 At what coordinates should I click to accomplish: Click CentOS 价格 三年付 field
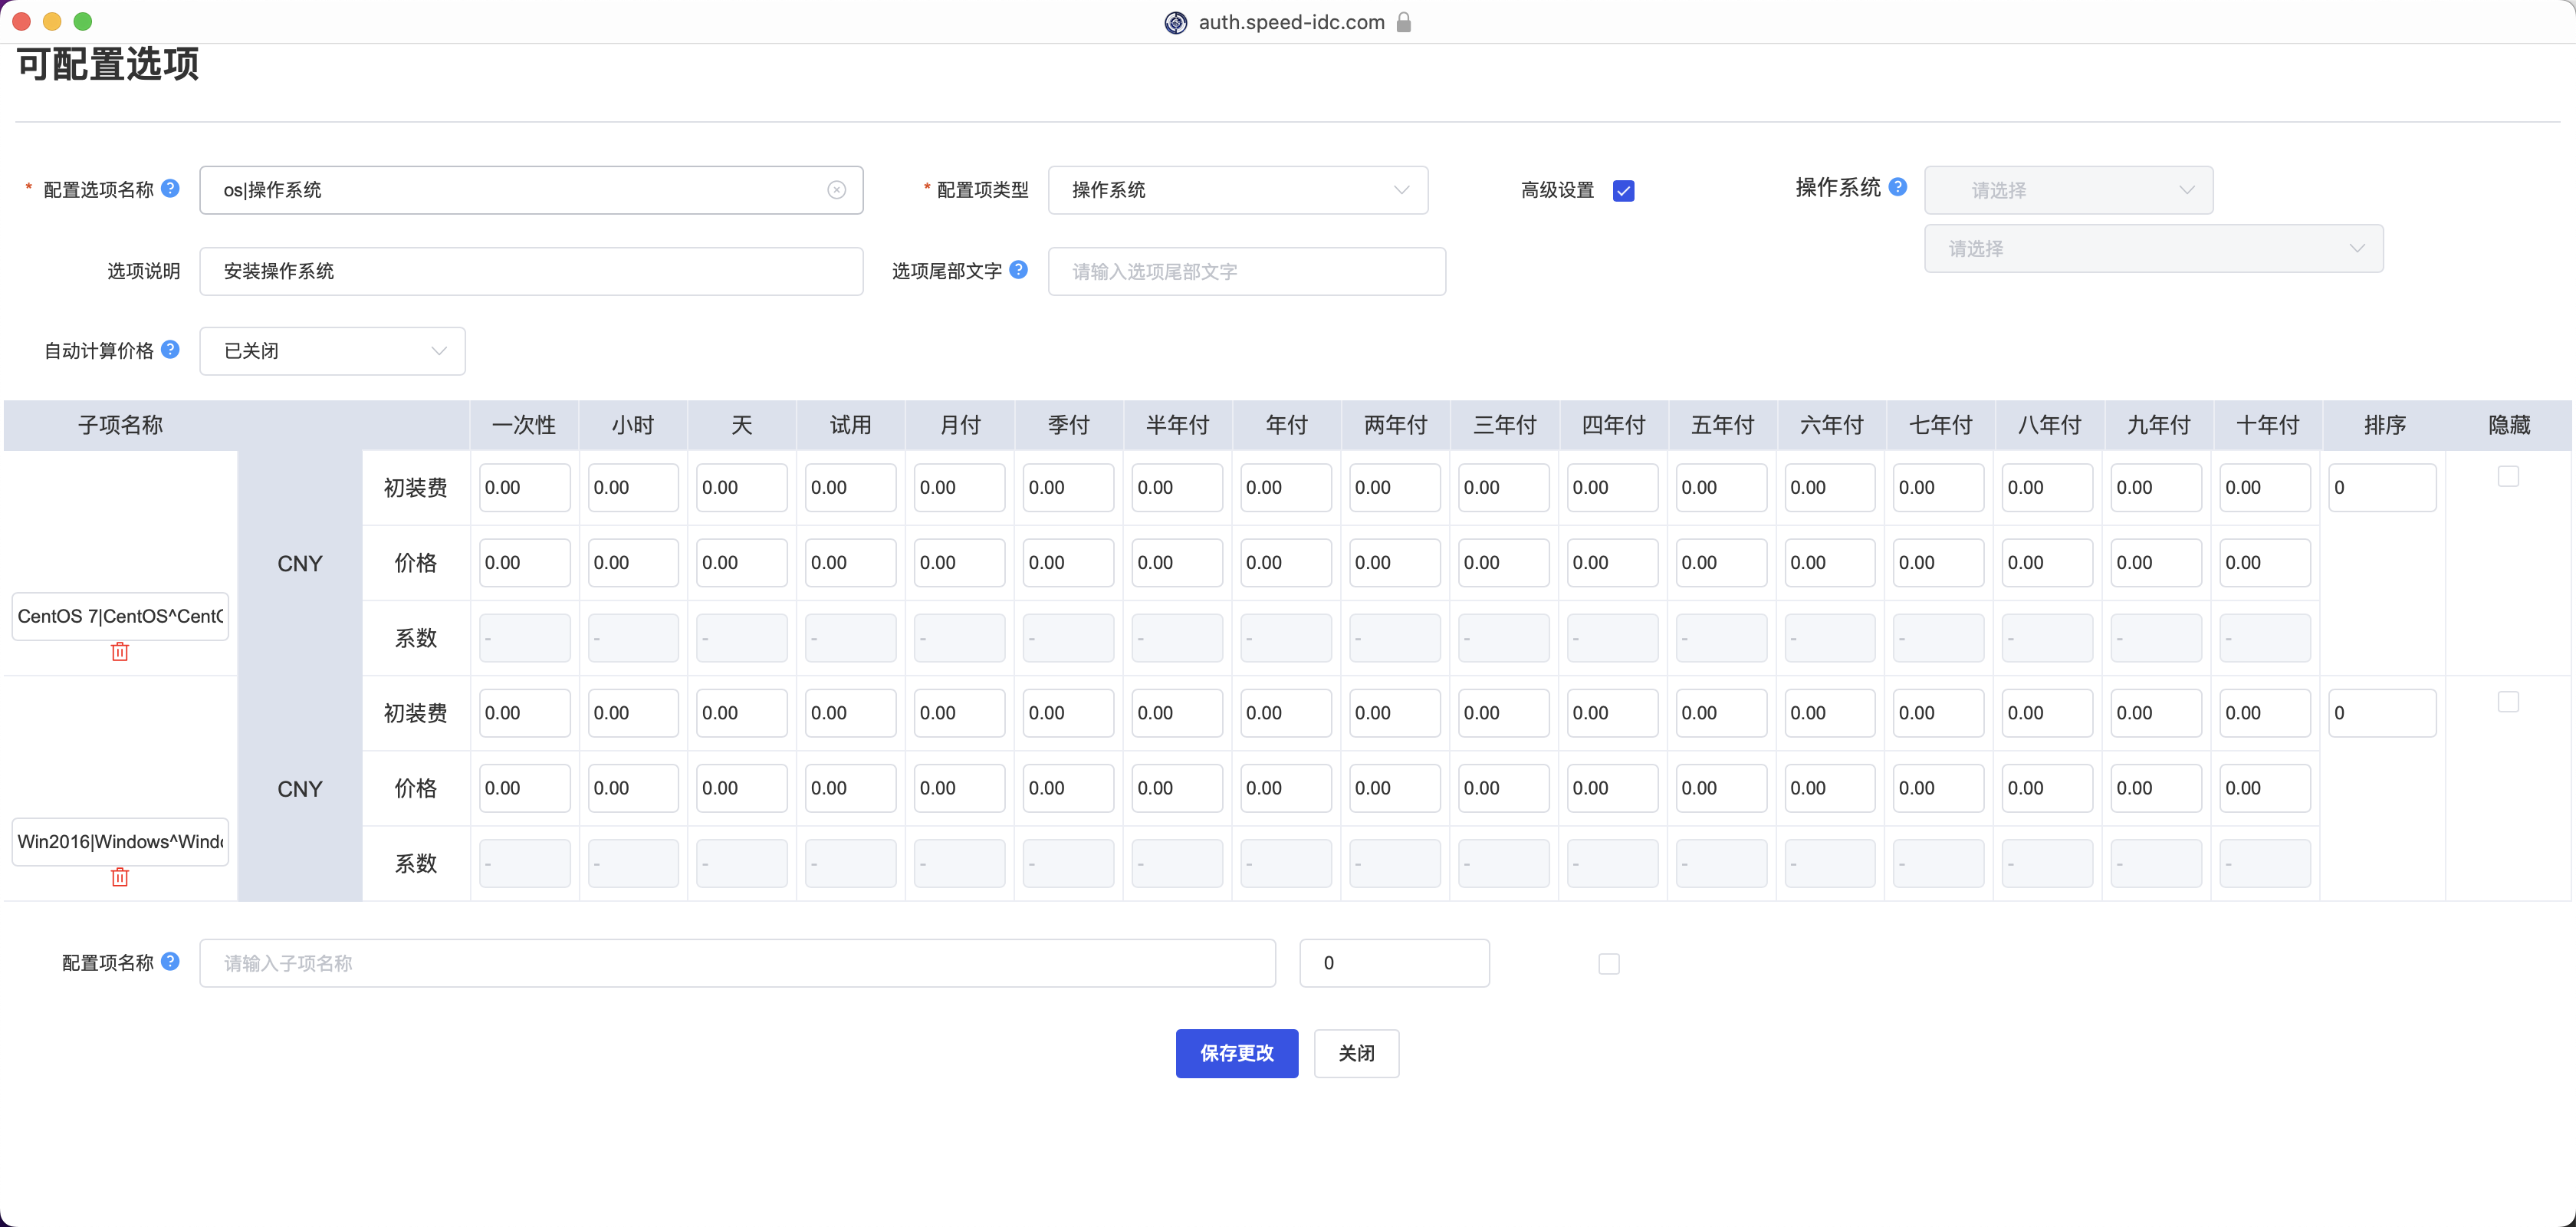click(x=1503, y=563)
